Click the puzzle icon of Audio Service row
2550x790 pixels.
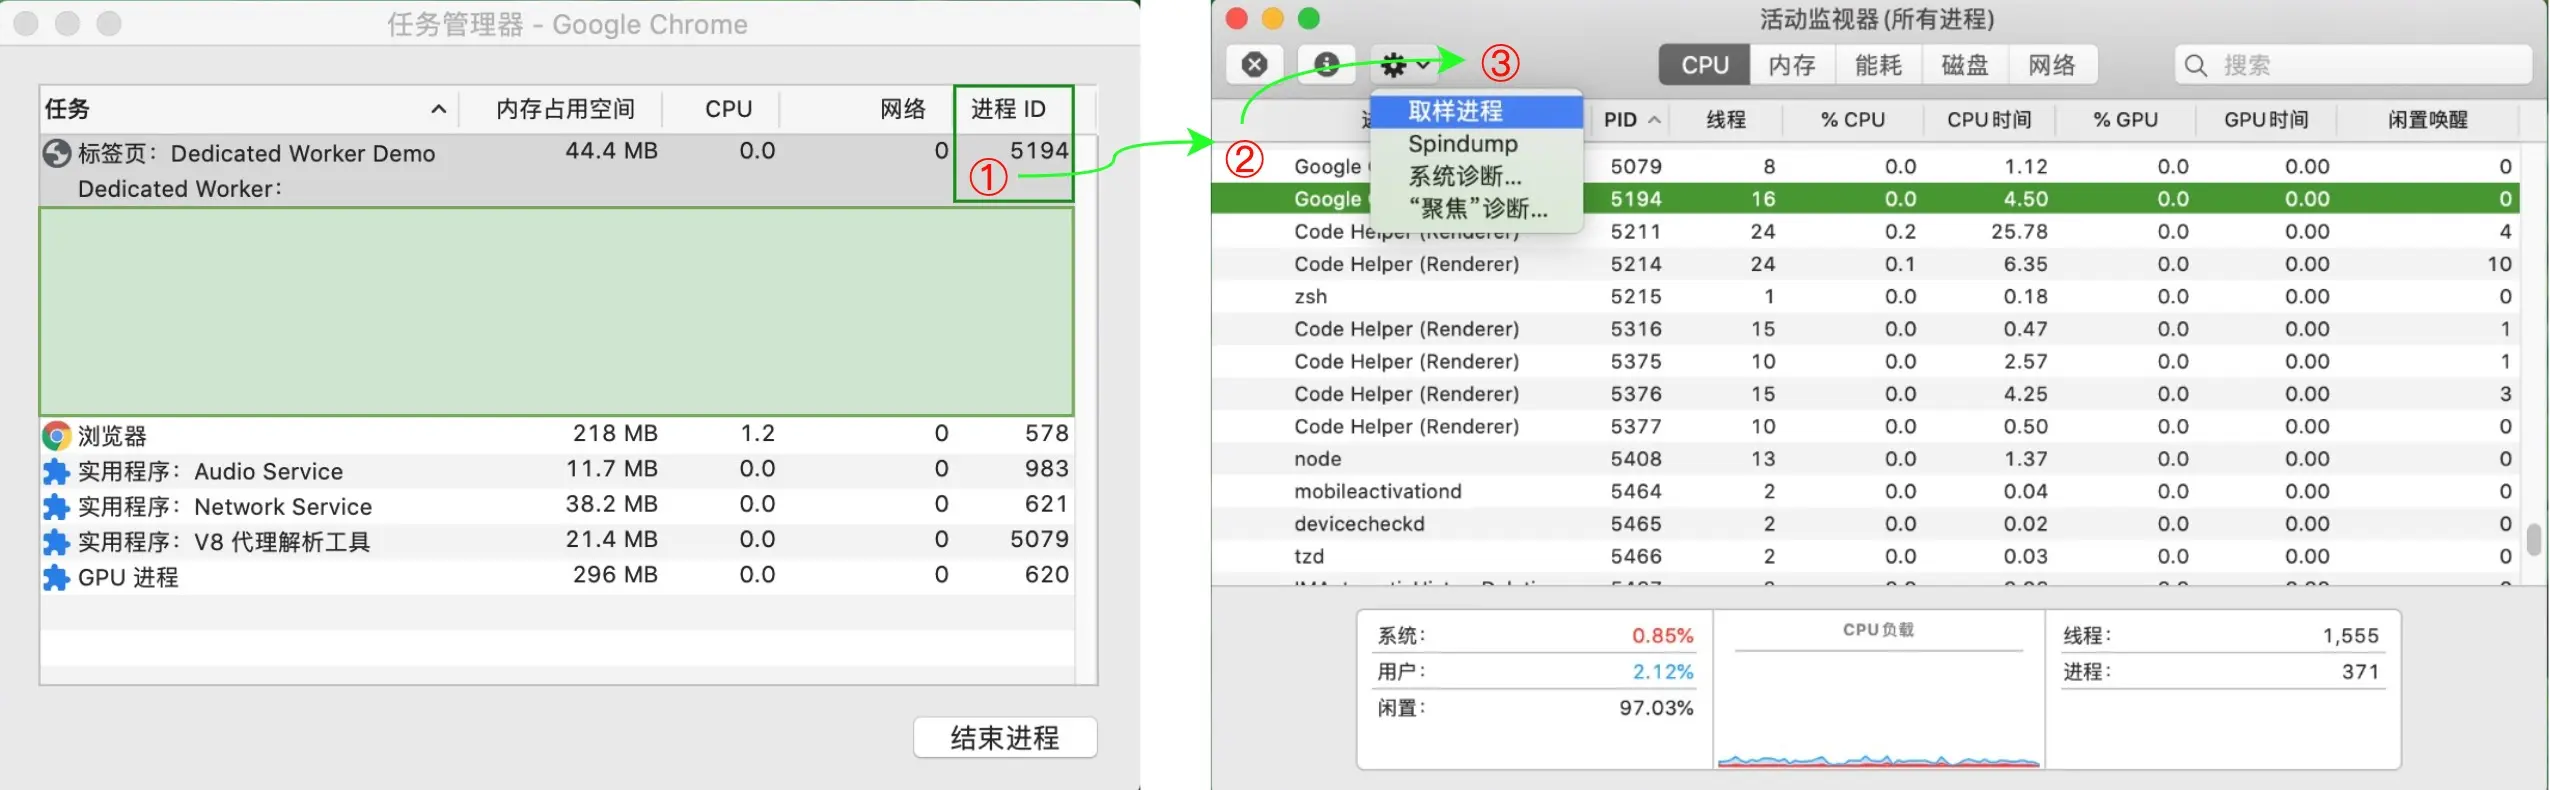[x=56, y=471]
